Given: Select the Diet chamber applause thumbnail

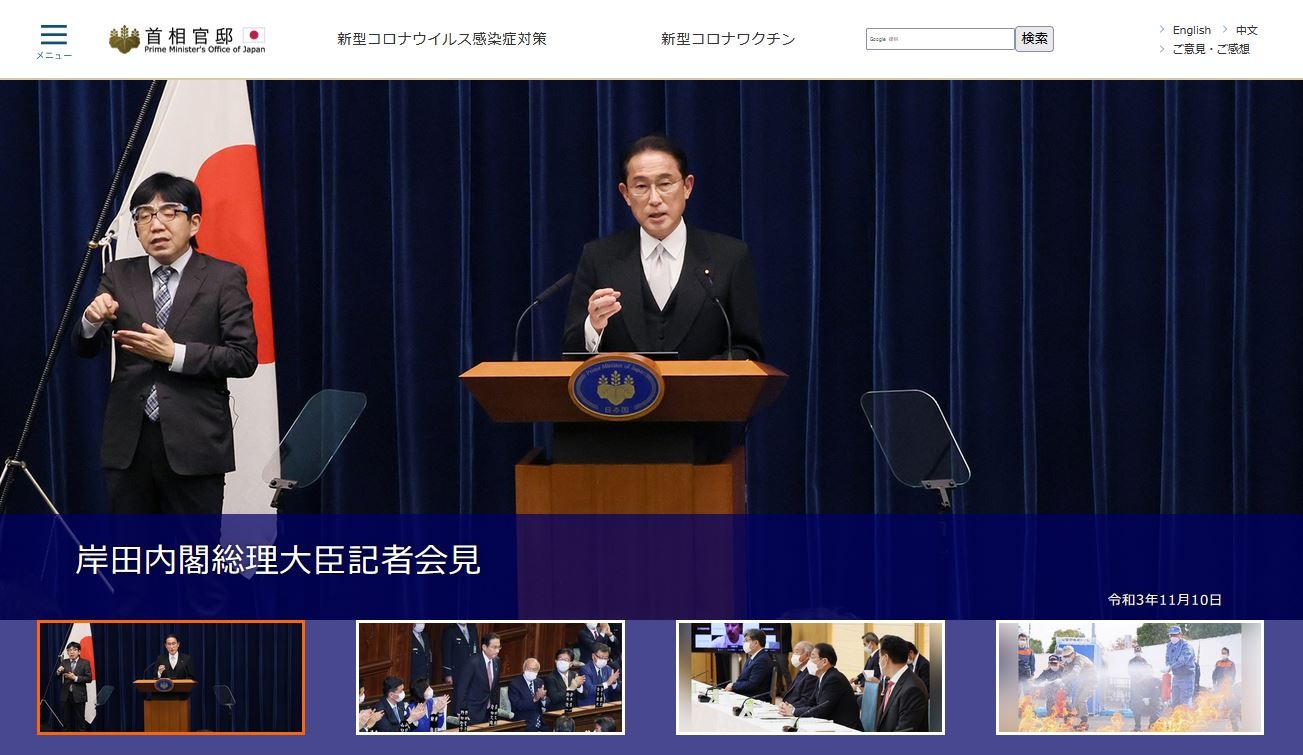Looking at the screenshot, I should tap(490, 678).
